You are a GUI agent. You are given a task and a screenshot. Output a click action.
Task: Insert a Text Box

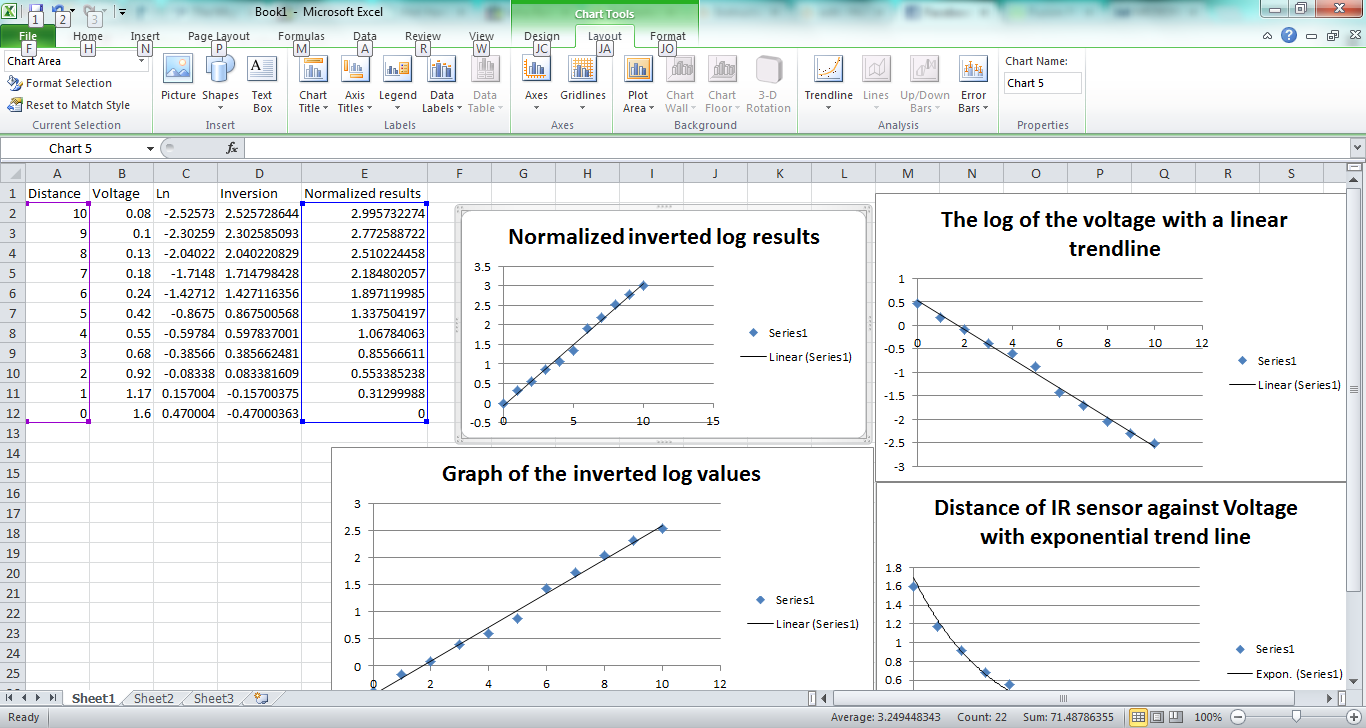tap(262, 84)
